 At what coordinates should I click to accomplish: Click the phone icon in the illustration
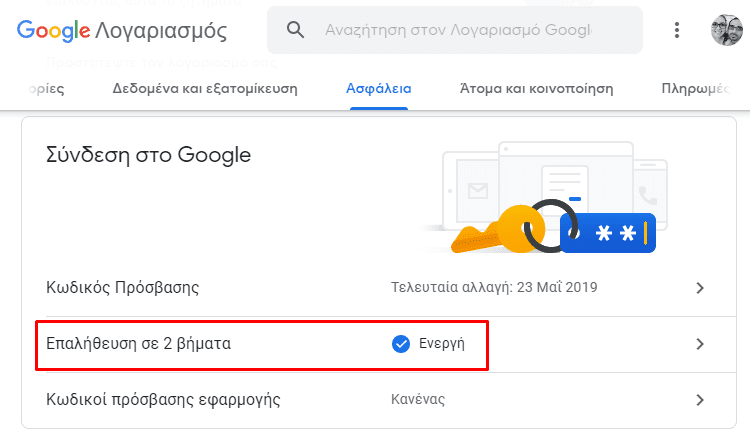pyautogui.click(x=648, y=196)
